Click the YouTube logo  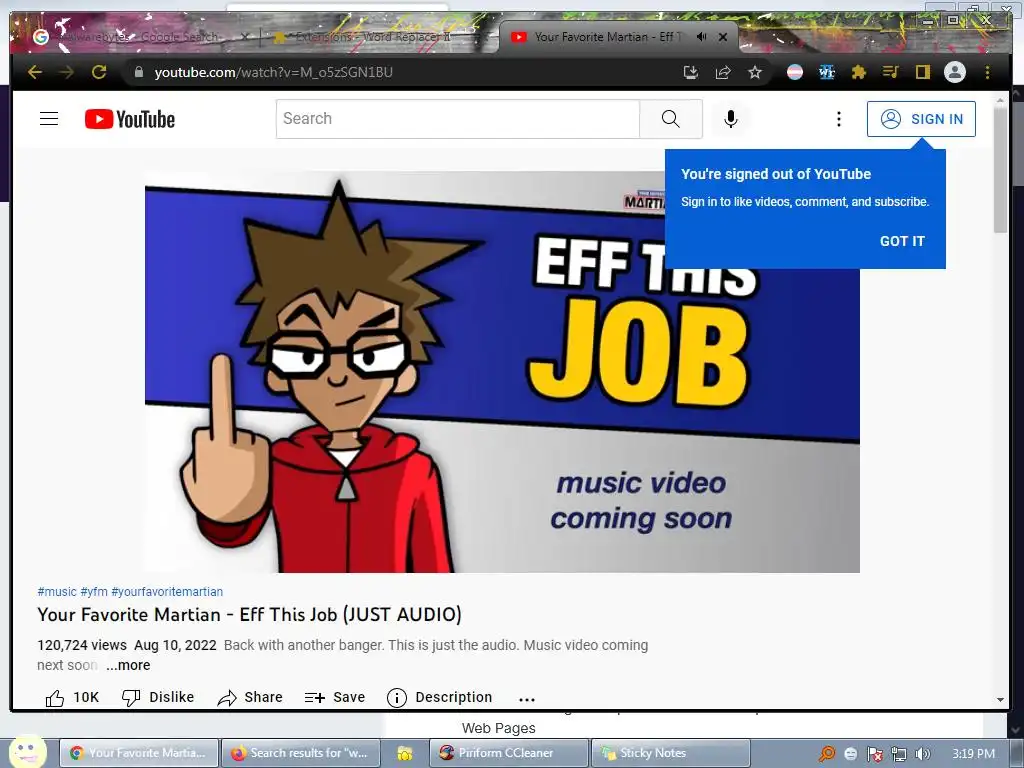tap(130, 119)
